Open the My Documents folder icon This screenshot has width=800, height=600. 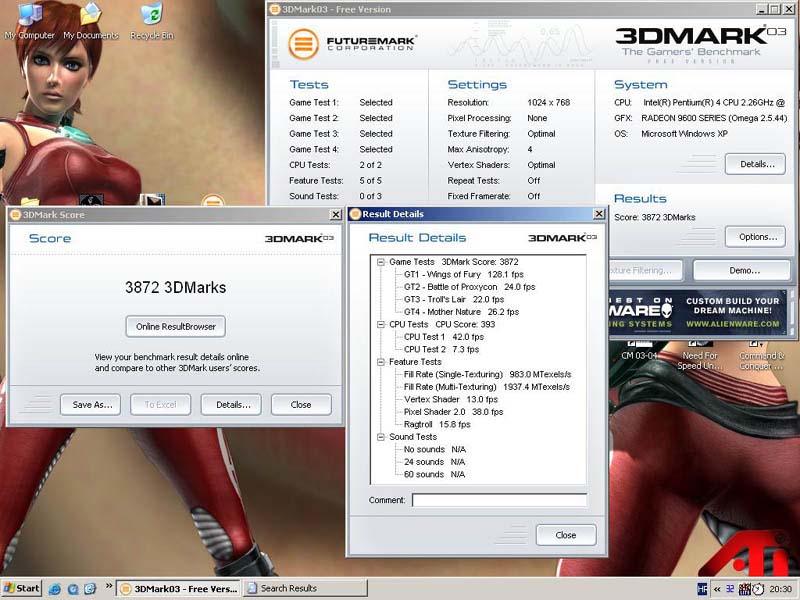[91, 17]
